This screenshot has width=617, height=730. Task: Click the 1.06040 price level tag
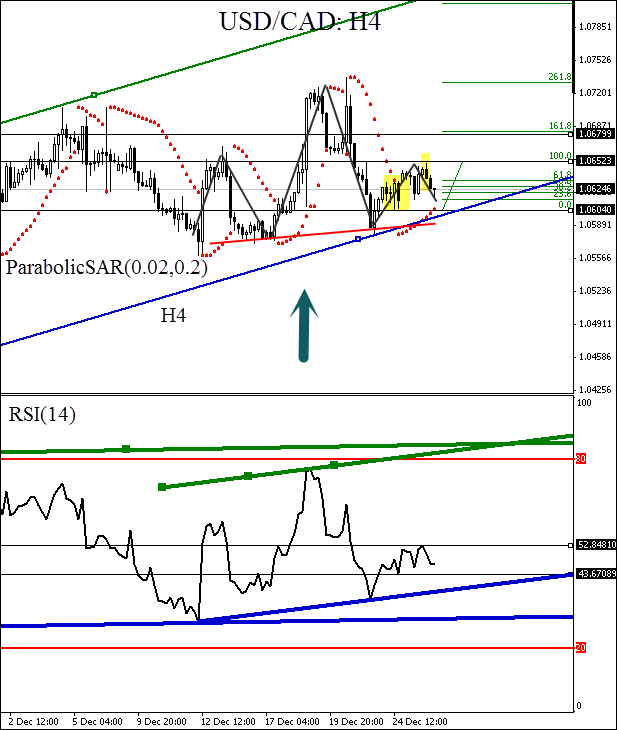[x=595, y=210]
